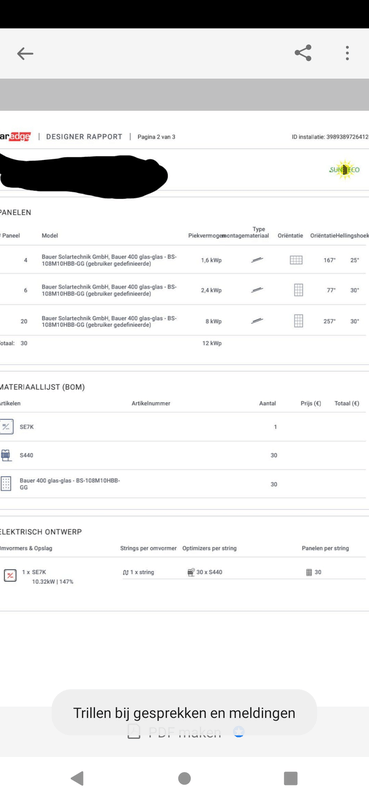
Task: Click 'Pagina 2 van 3' page indicator
Action: (156, 137)
